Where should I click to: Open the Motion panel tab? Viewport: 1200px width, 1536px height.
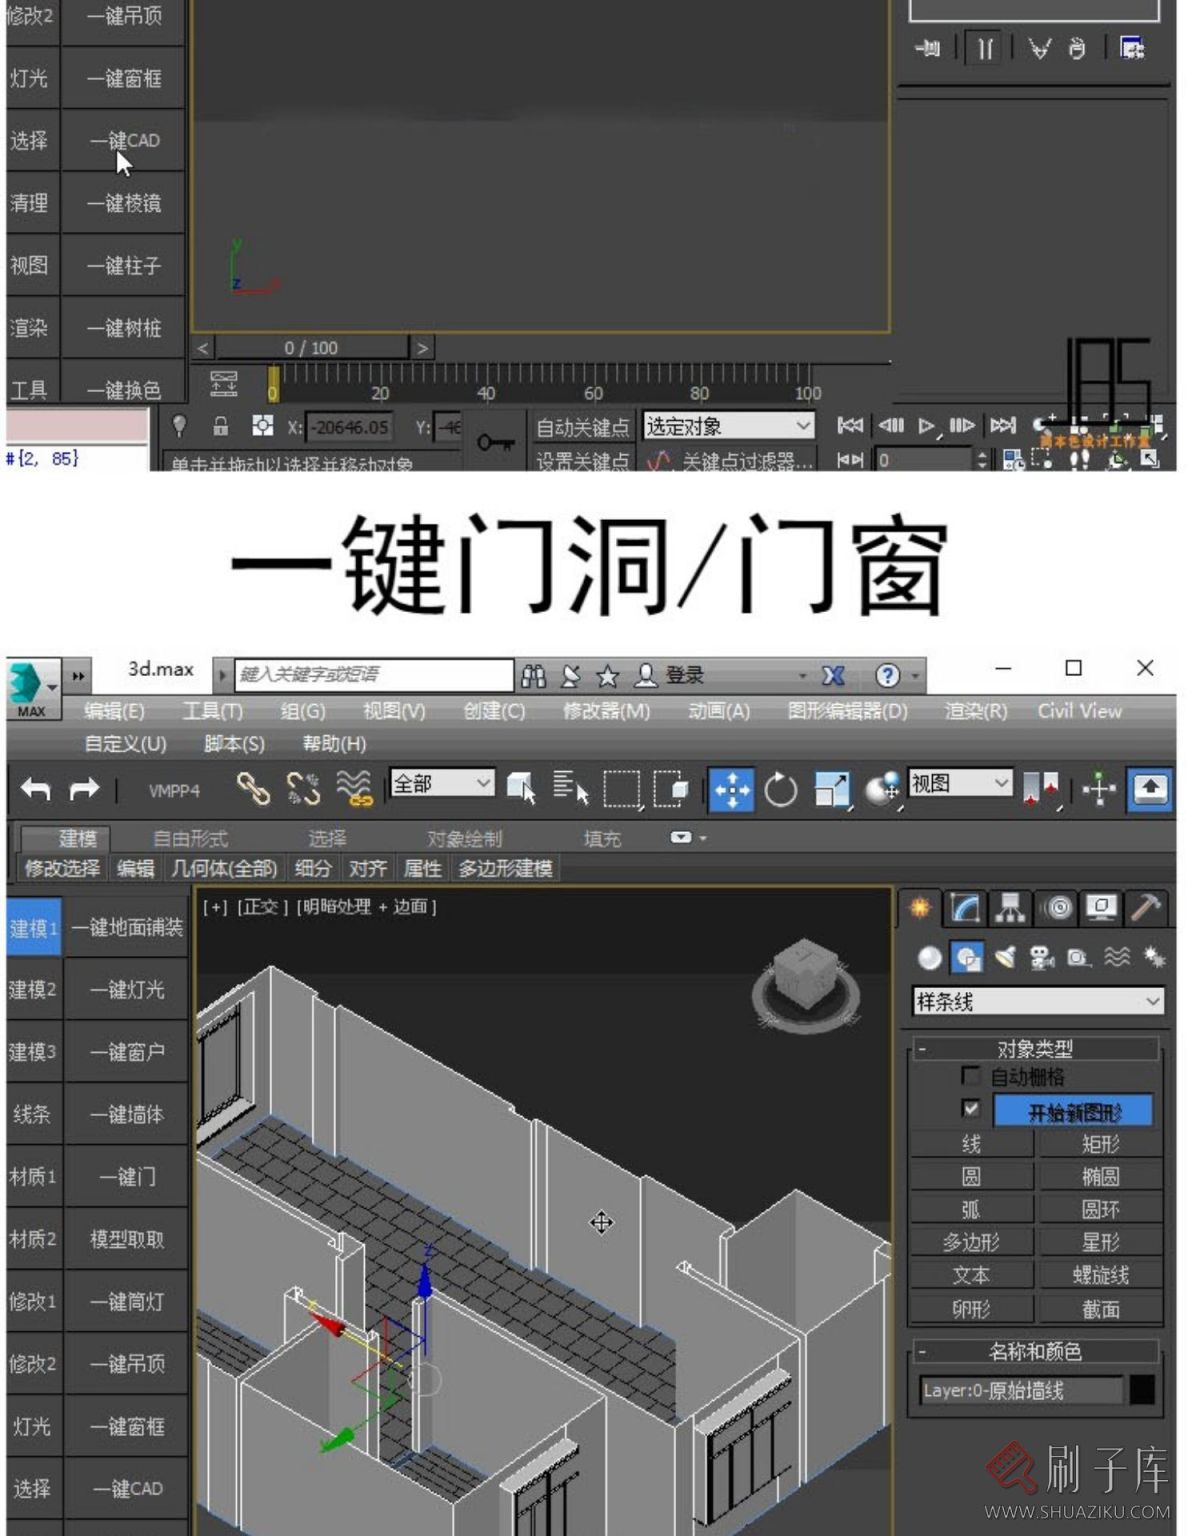[x=1056, y=908]
